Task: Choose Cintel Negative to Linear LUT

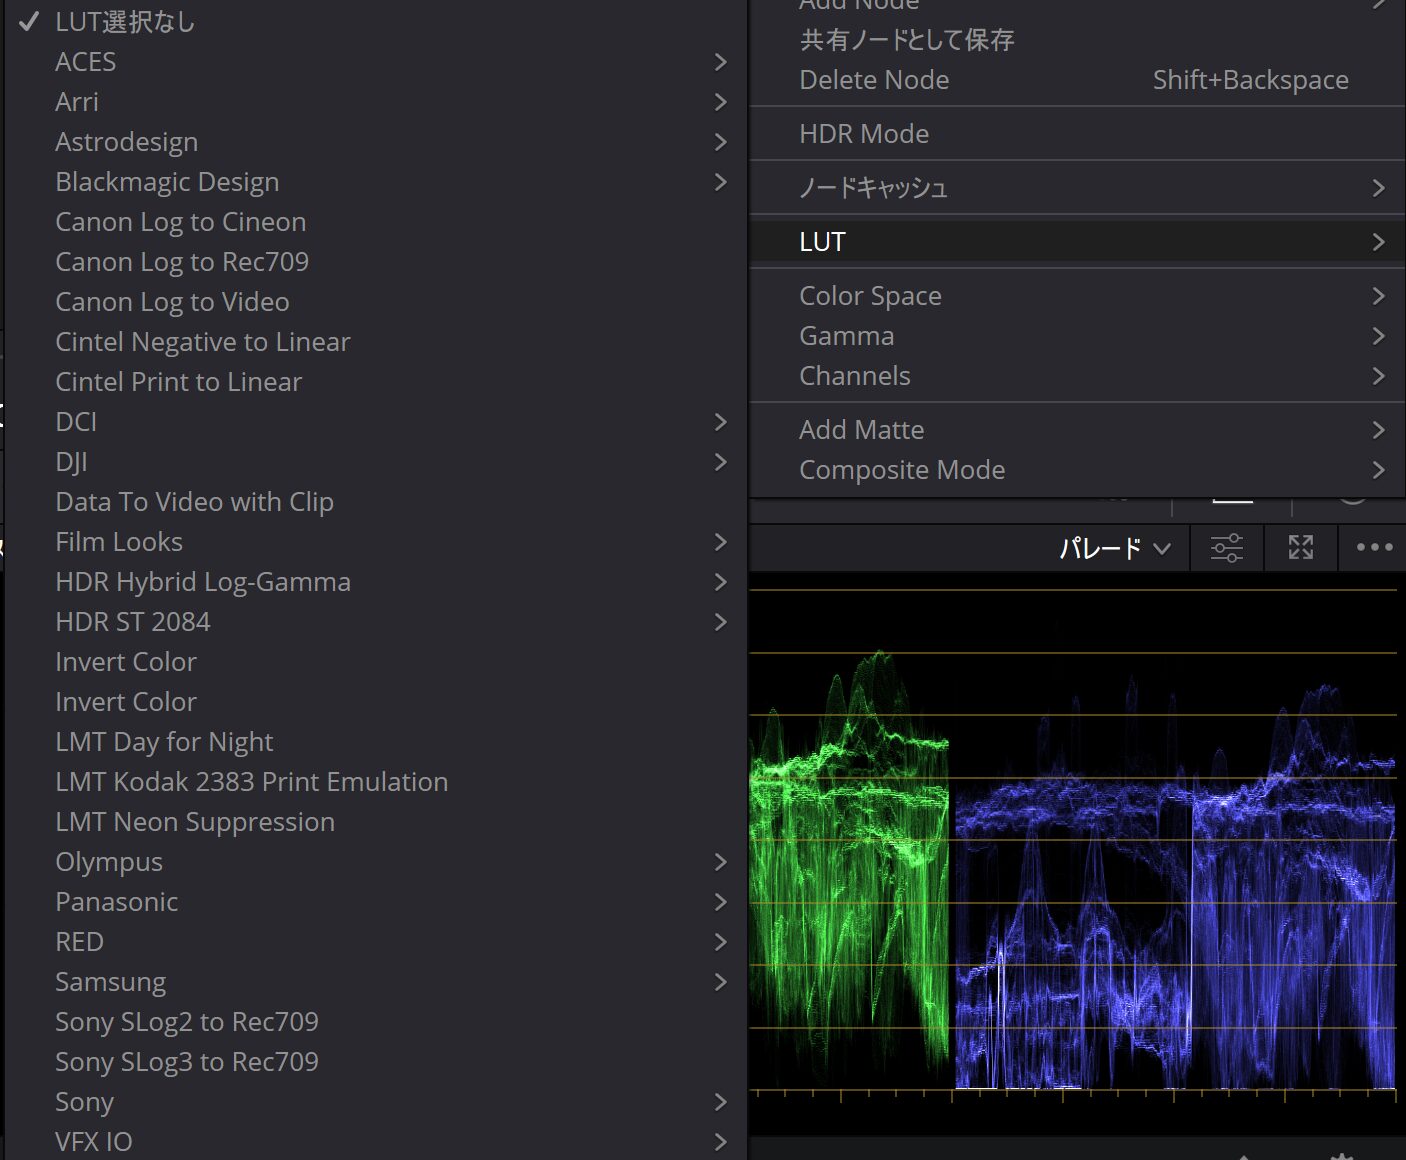Action: click(376, 342)
